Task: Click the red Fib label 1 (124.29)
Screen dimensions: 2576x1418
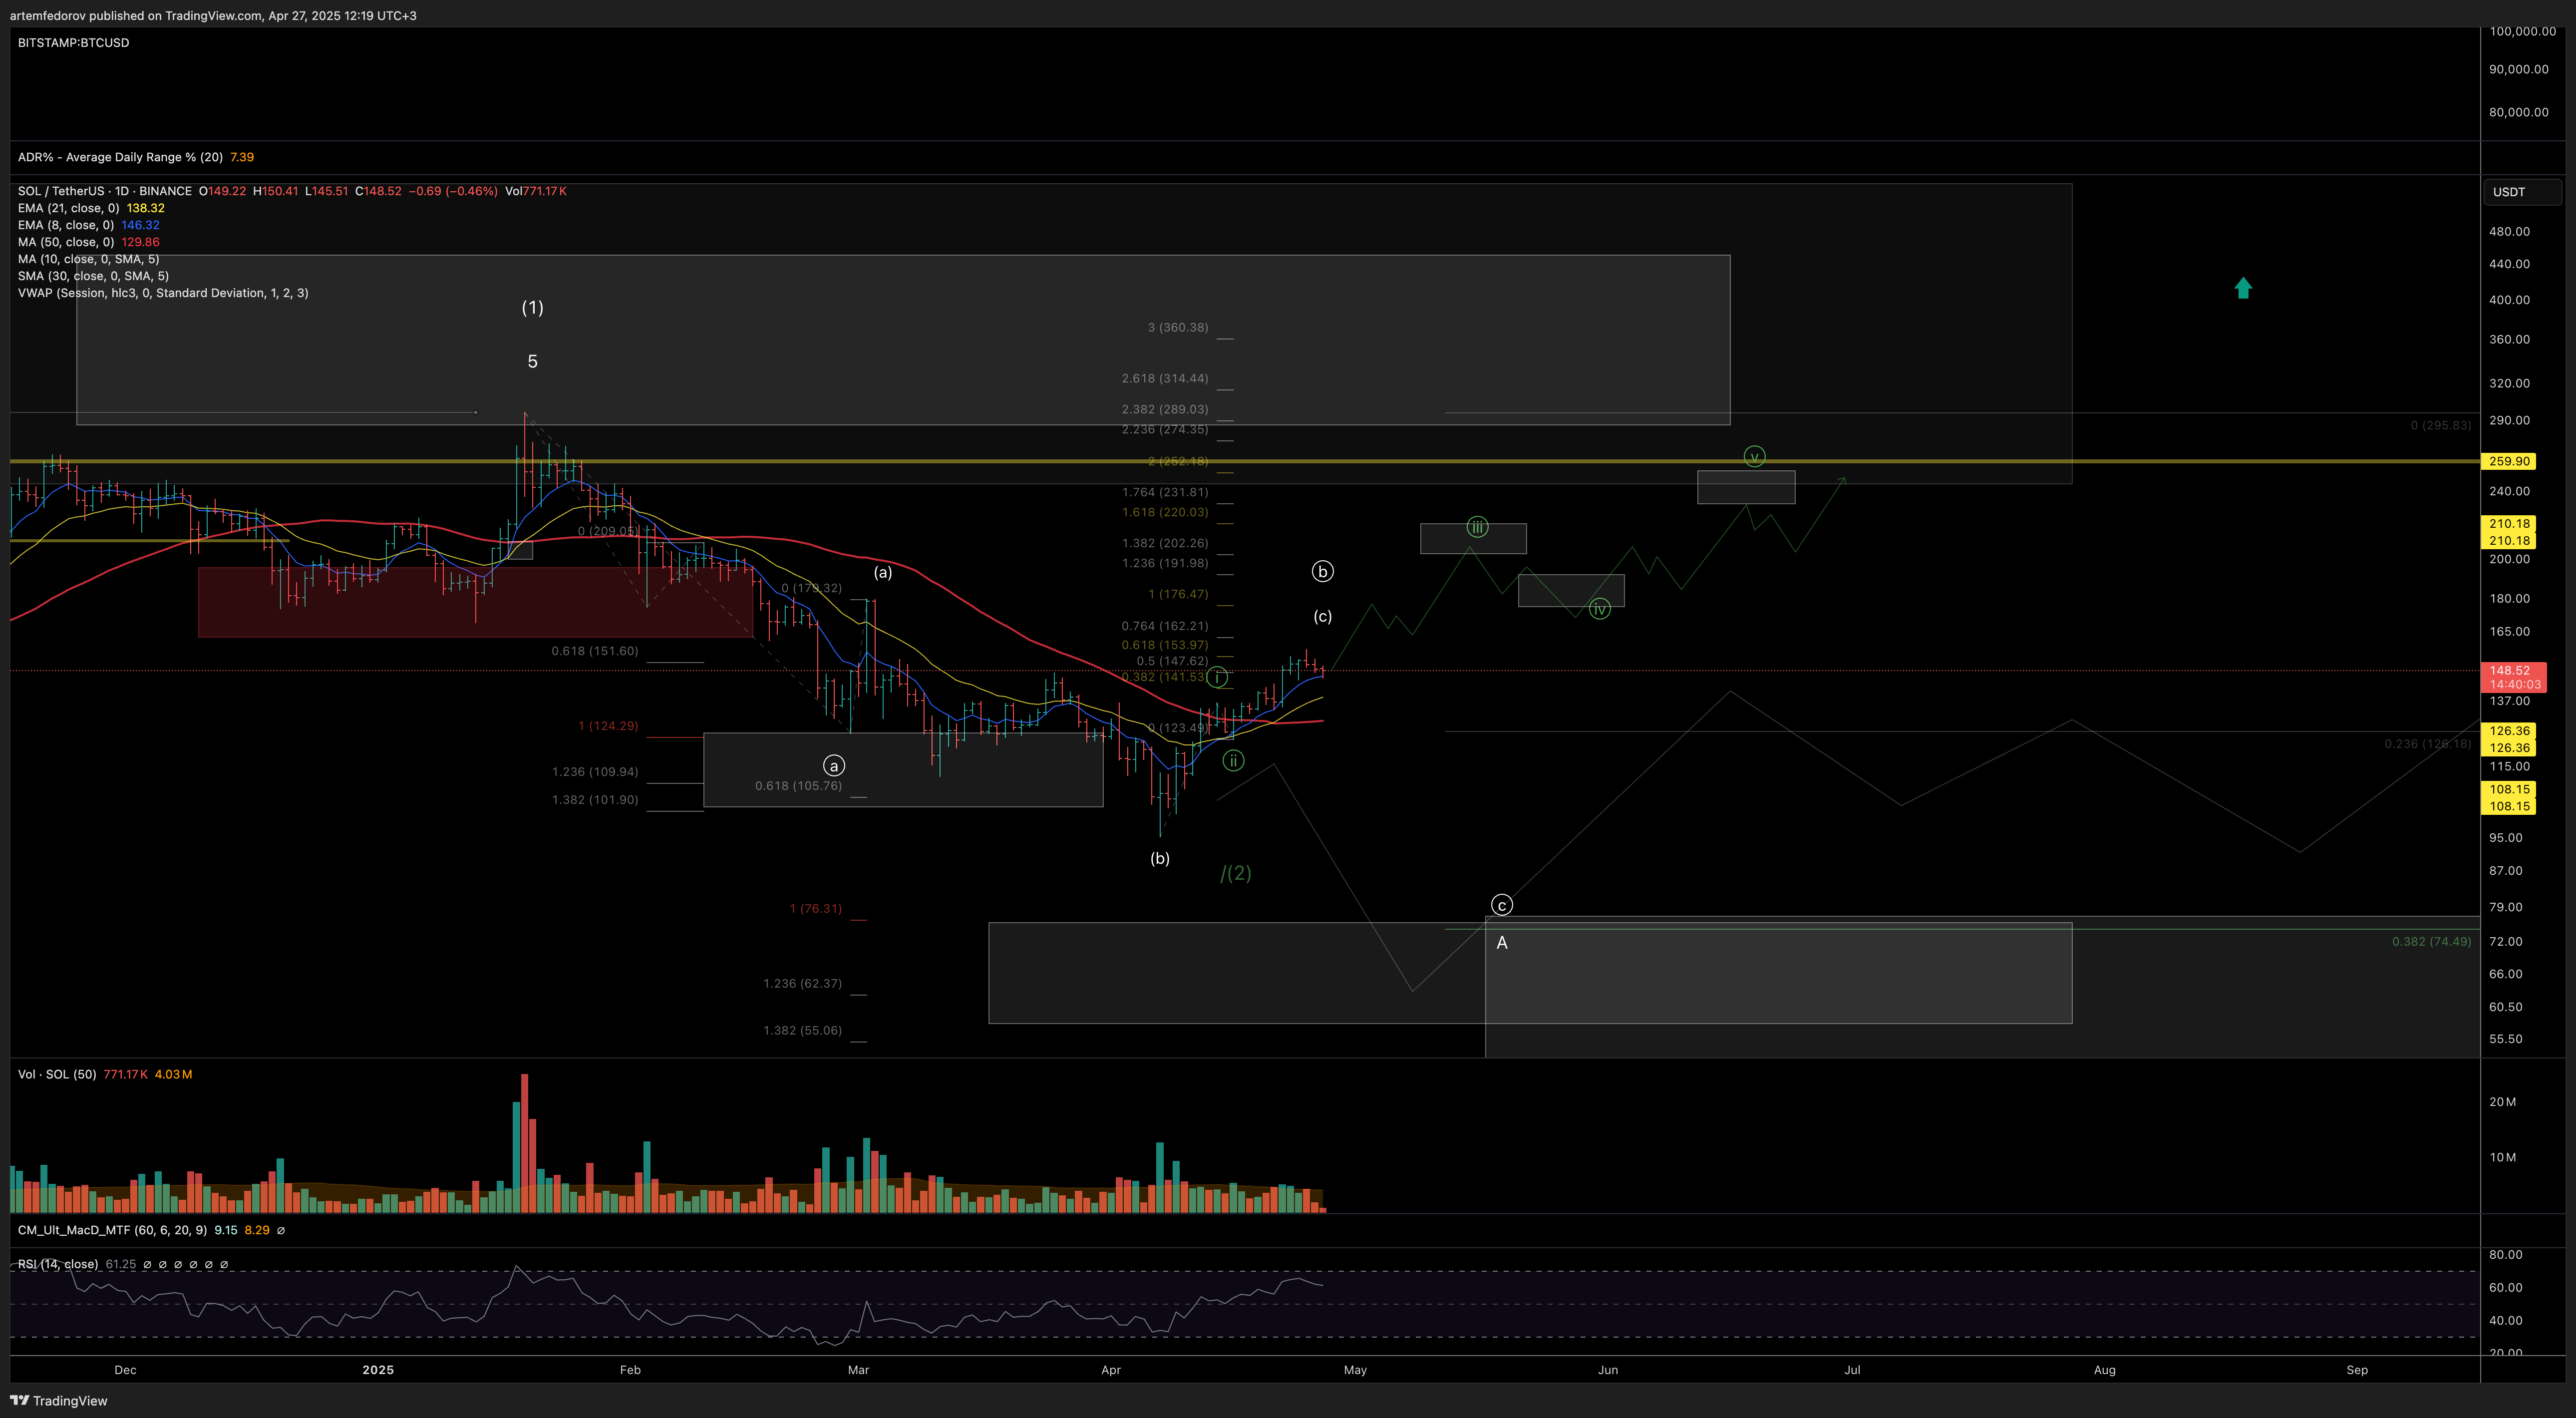Action: pos(608,726)
